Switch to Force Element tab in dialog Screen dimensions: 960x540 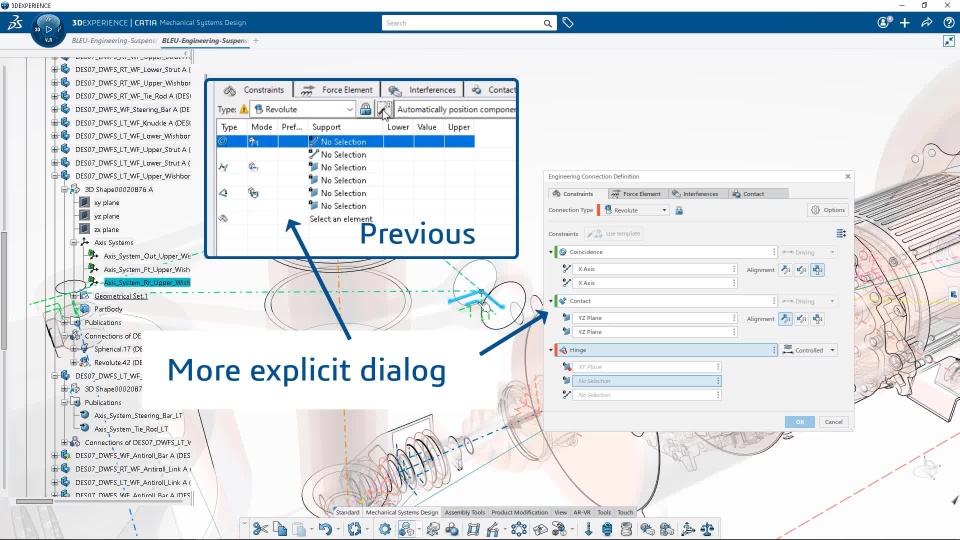tap(636, 193)
